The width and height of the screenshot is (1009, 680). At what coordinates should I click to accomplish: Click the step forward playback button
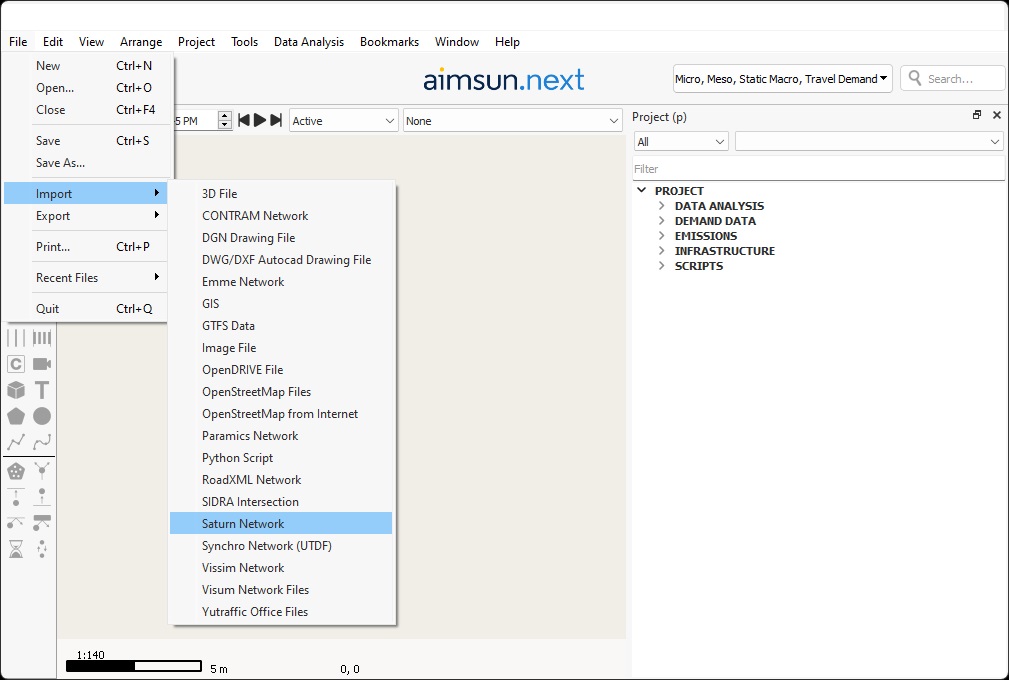pyautogui.click(x=276, y=120)
